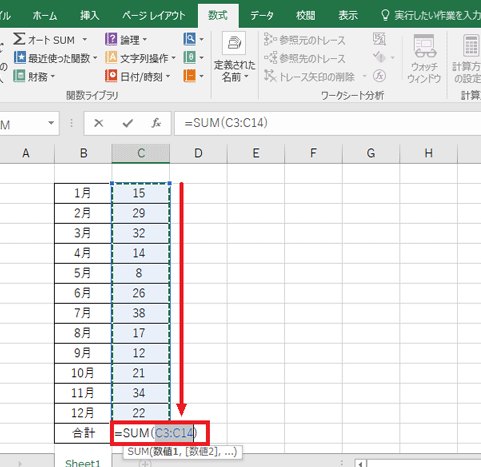This screenshot has height=467, width=481.
Task: Select column C header
Action: click(141, 153)
